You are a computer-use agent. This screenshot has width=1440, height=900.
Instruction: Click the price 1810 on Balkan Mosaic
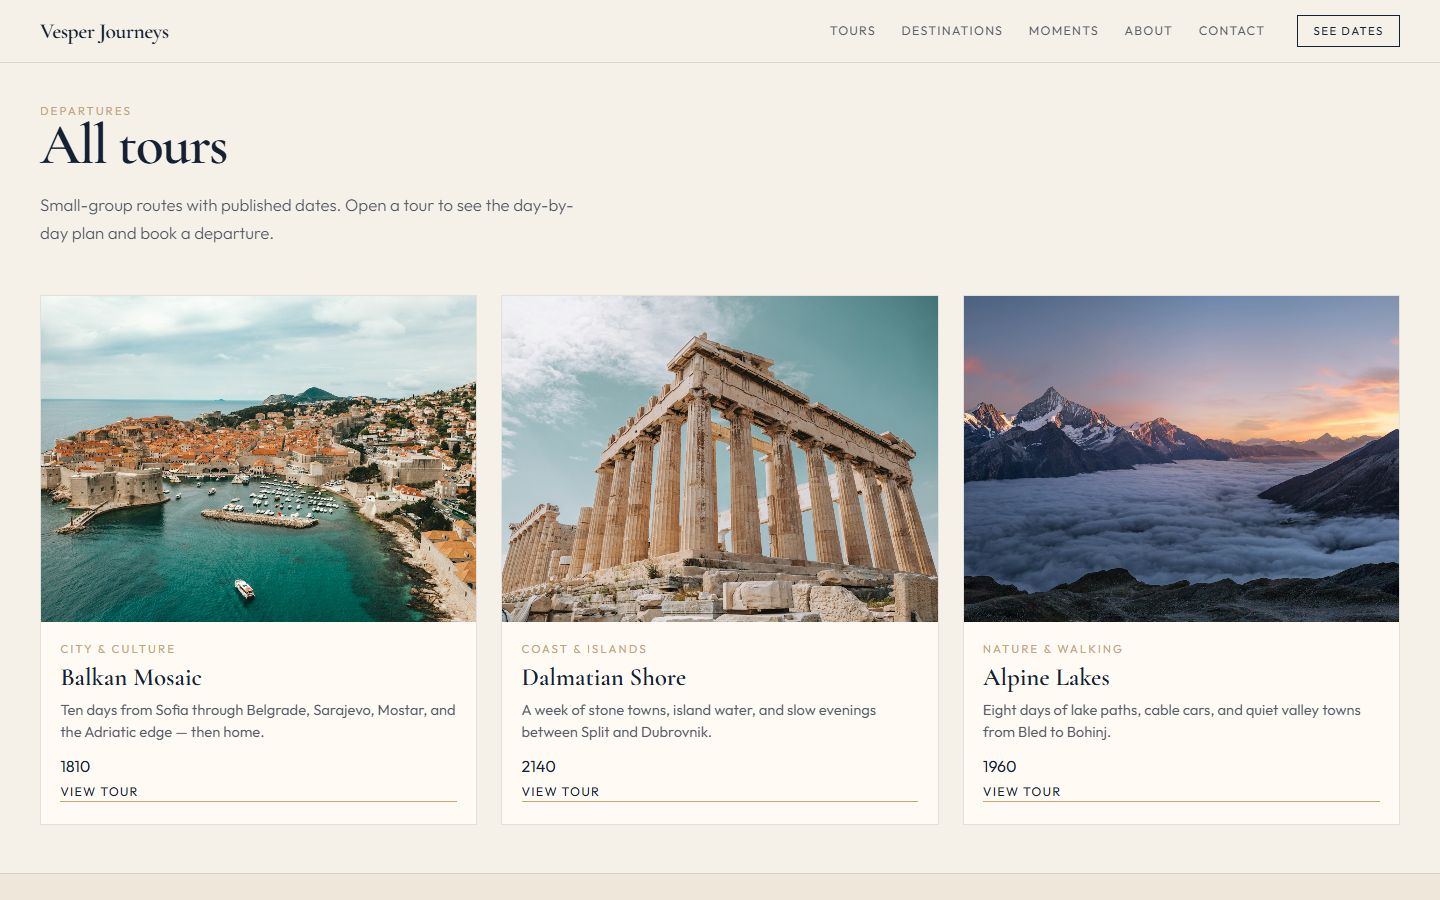tap(75, 766)
